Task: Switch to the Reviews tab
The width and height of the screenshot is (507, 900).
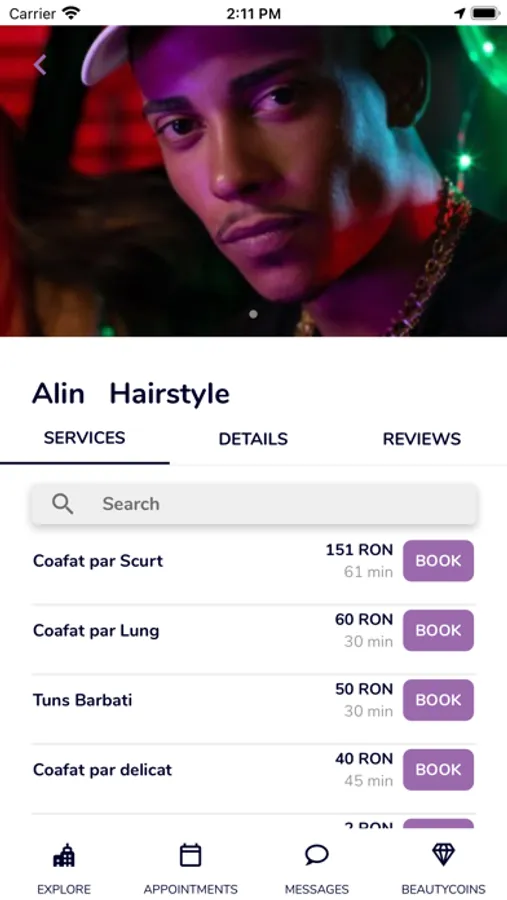Action: pyautogui.click(x=422, y=439)
